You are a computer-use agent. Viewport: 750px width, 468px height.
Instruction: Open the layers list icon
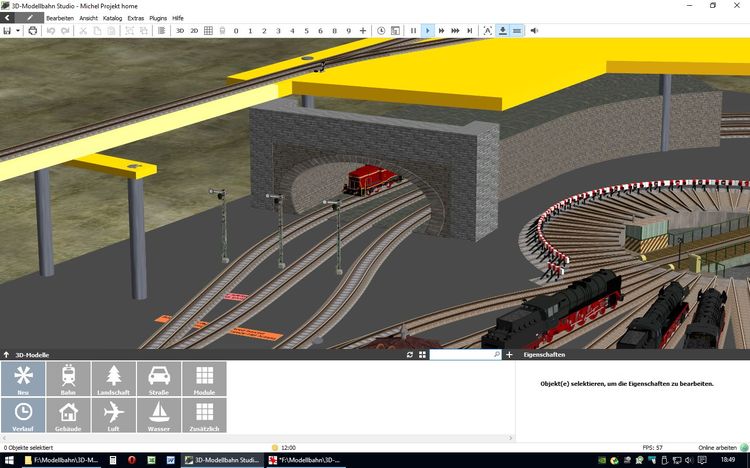pyautogui.click(x=162, y=31)
